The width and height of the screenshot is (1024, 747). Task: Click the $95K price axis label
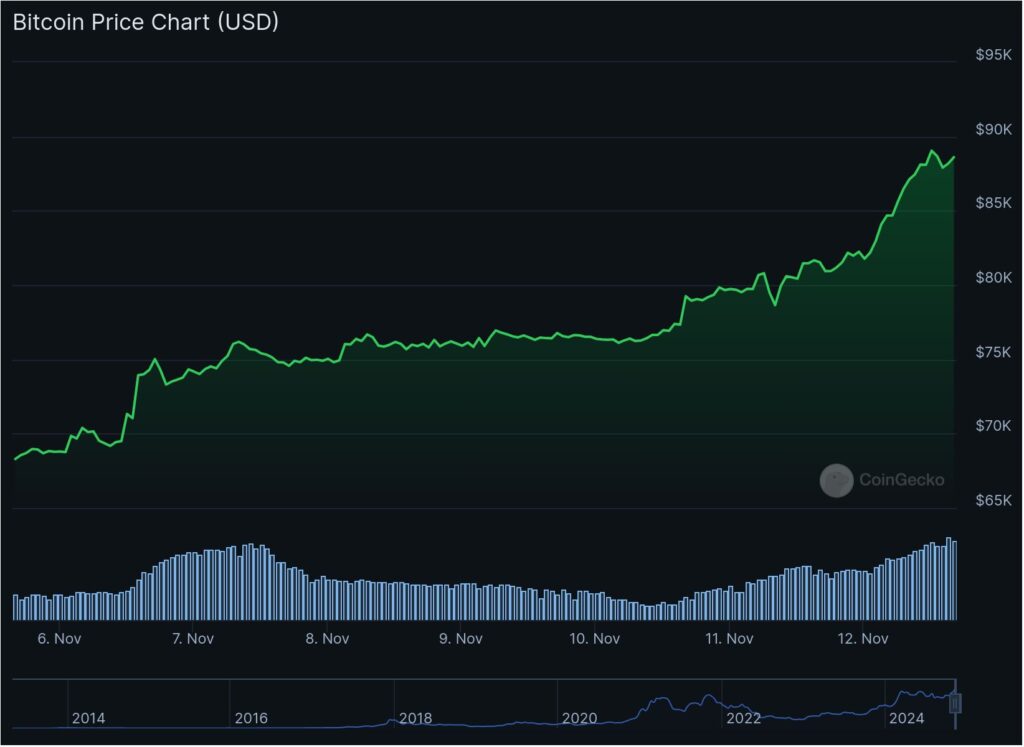(993, 55)
